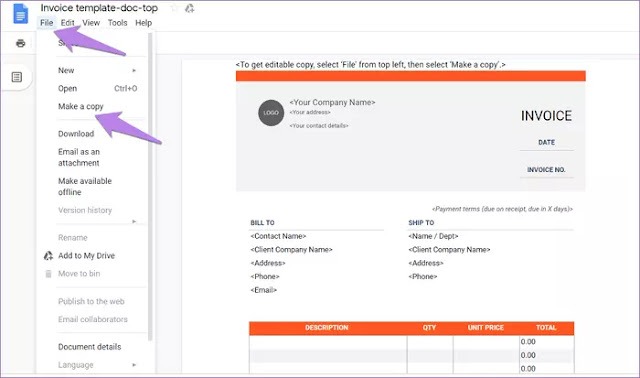
Task: Select Make available offline
Action: click(x=85, y=187)
